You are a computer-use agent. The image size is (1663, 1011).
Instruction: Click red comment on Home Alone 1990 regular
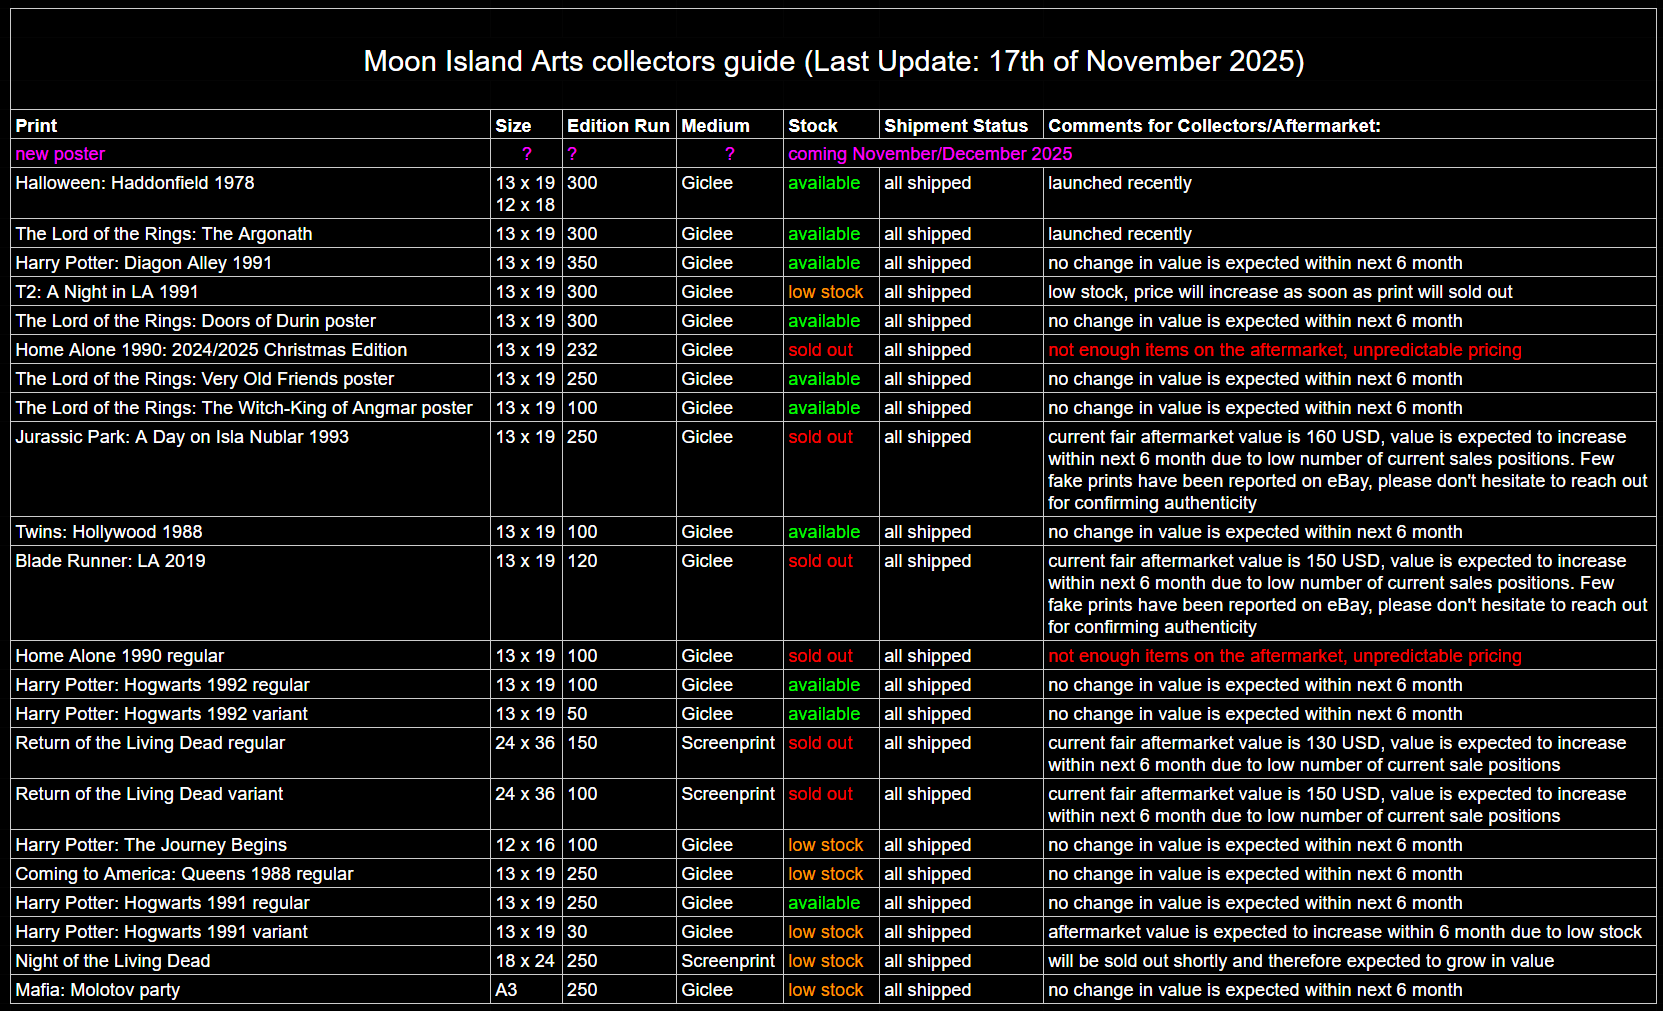click(1284, 656)
